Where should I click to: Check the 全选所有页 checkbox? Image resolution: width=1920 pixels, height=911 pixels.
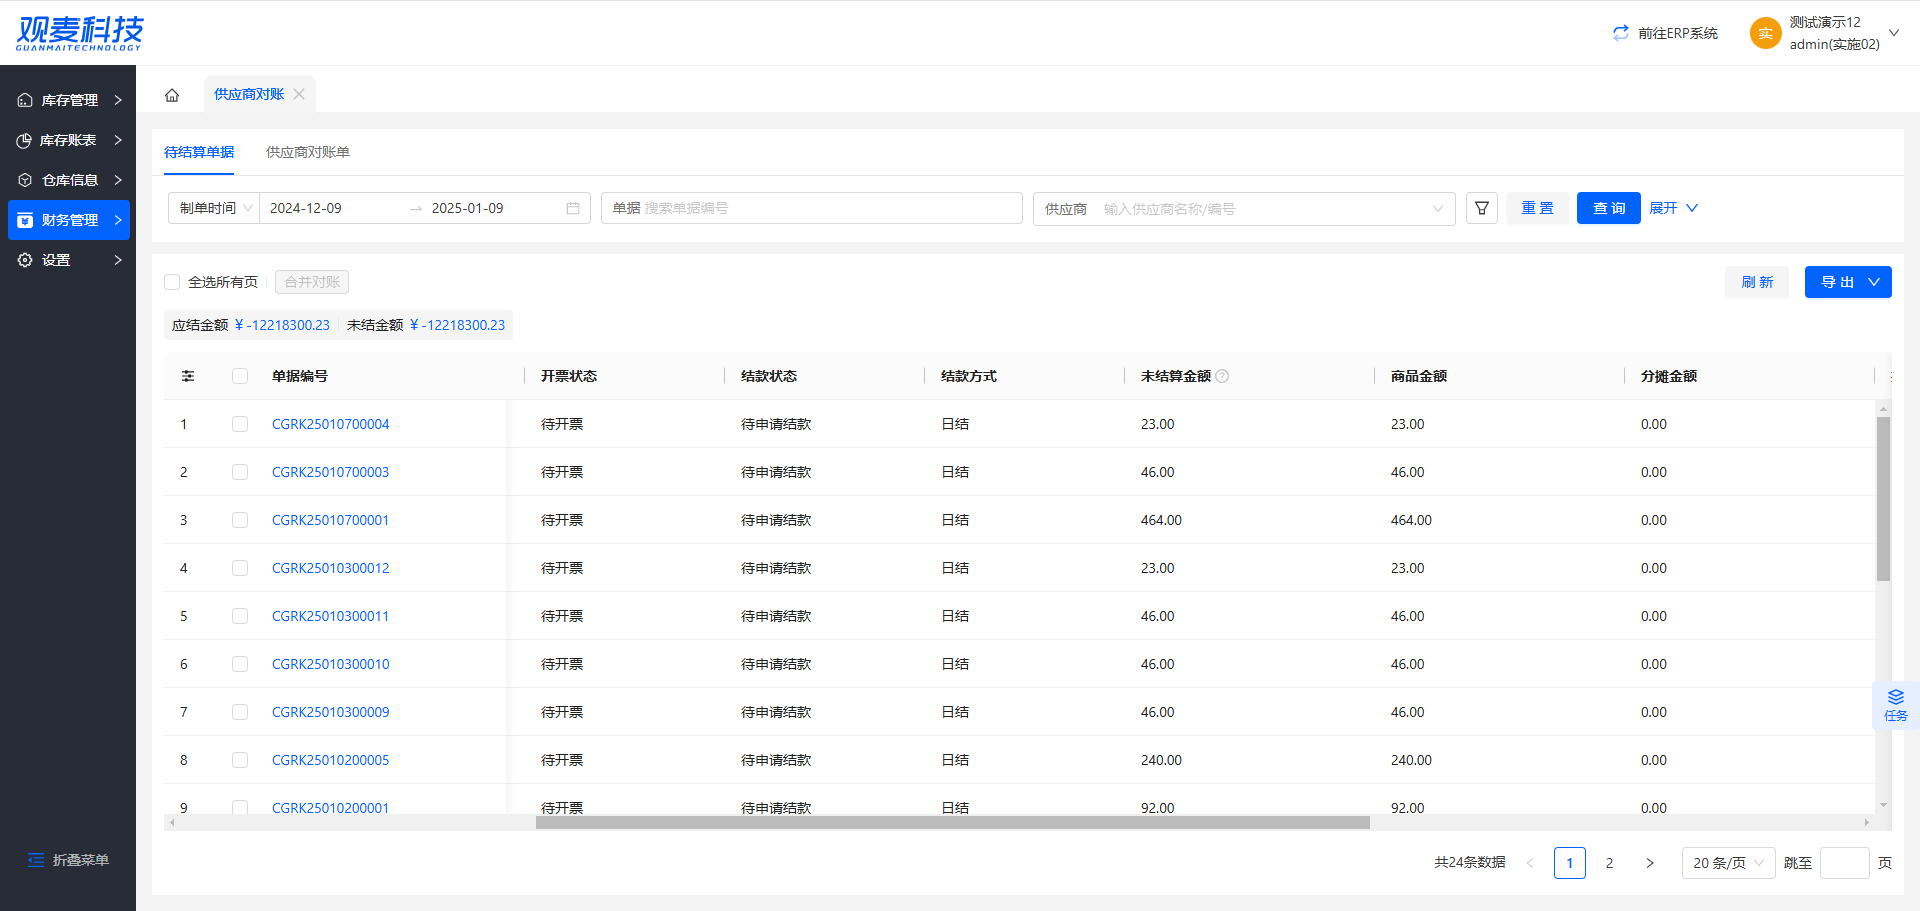(172, 282)
